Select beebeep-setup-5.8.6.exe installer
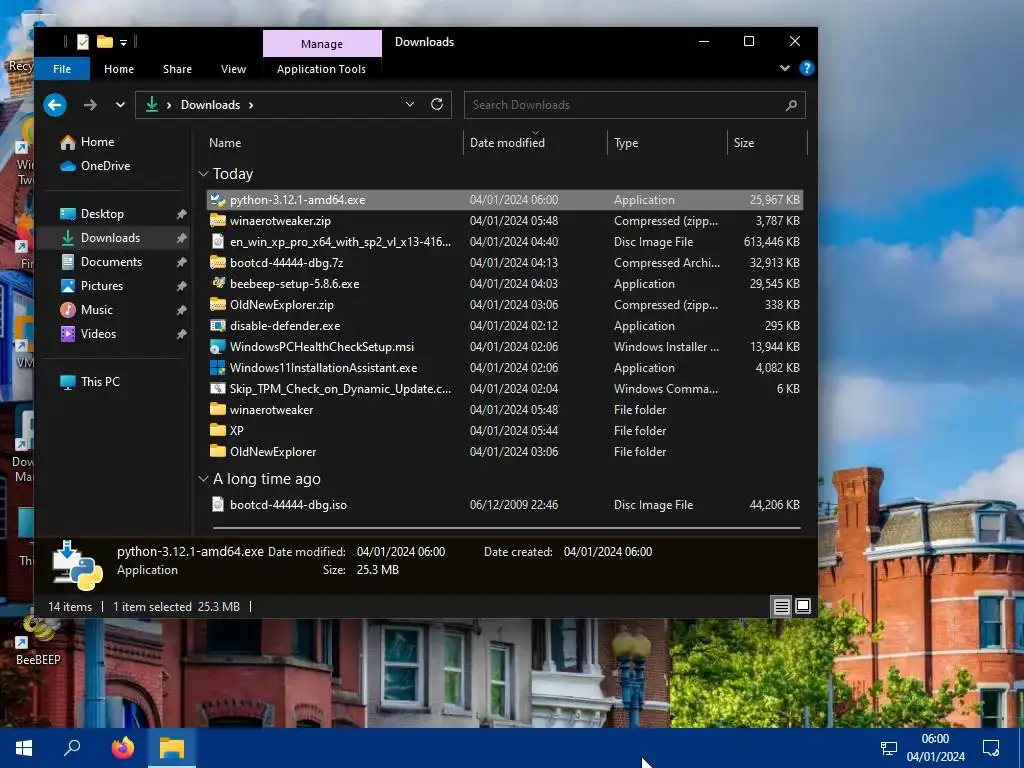The image size is (1024, 768). point(504,283)
